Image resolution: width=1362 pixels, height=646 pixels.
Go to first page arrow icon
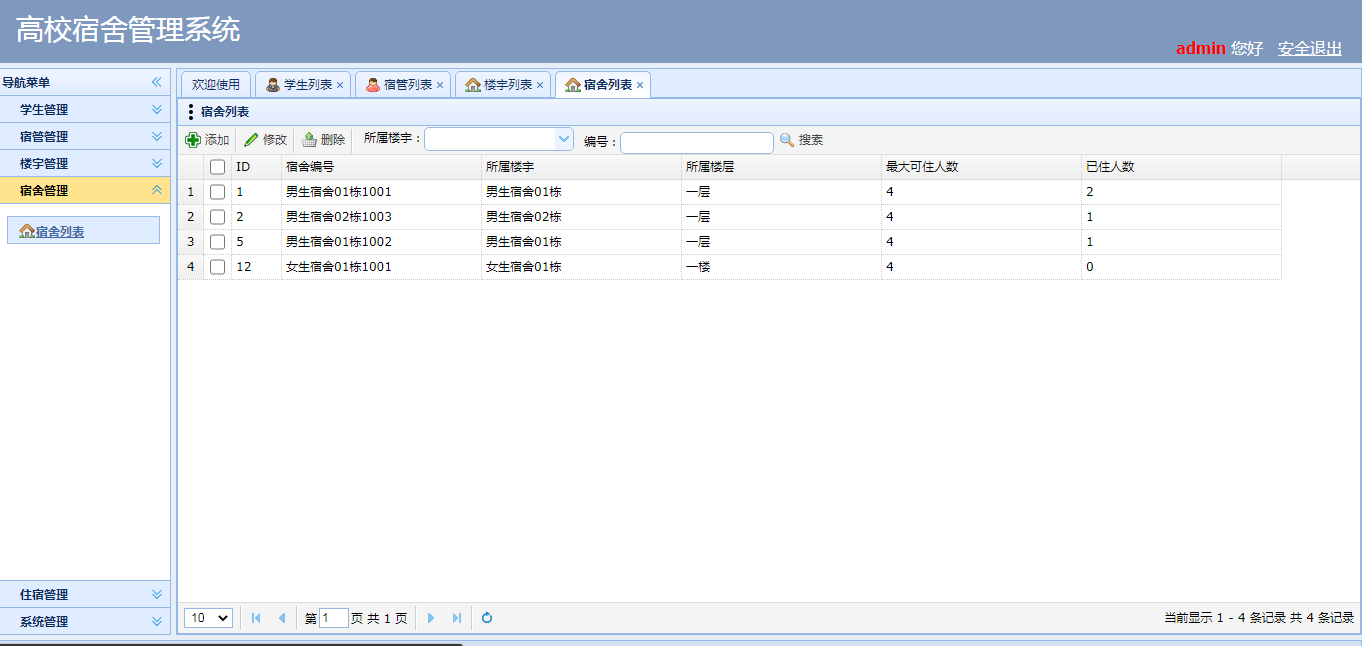pos(256,618)
